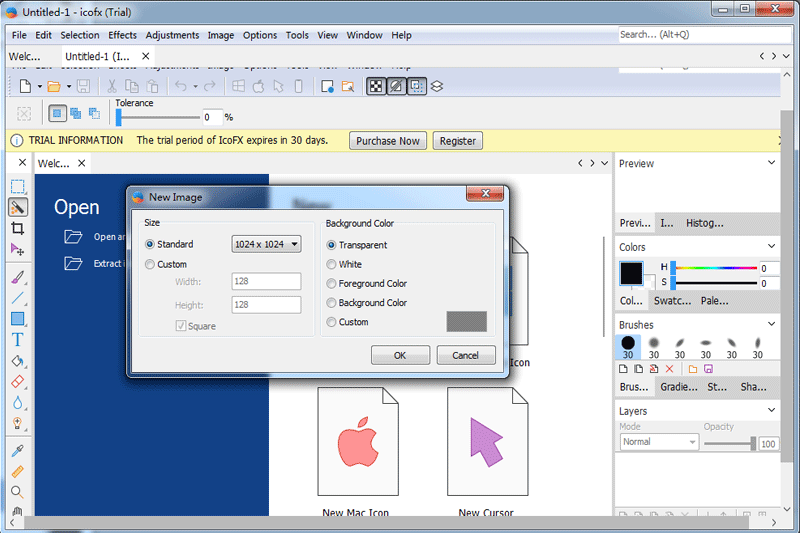Click the Open folder toolbar icon
This screenshot has height=533, width=800.
coord(54,86)
